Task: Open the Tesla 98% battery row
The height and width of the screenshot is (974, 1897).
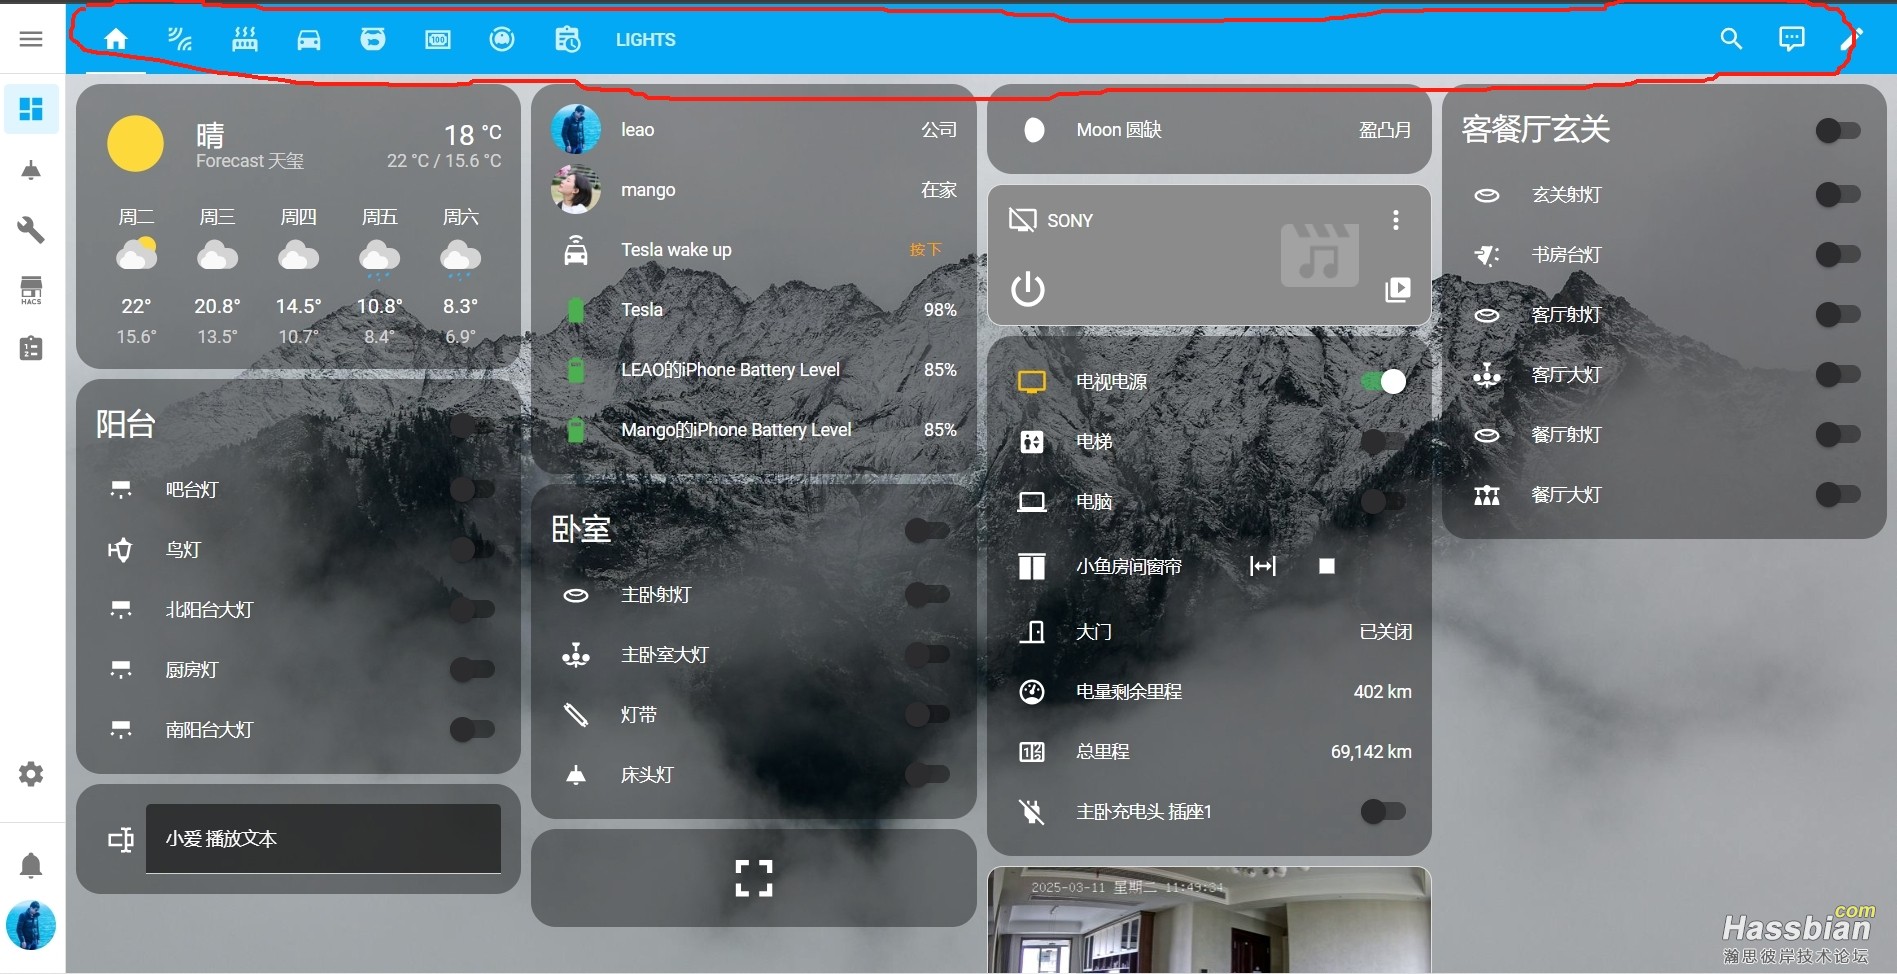Action: tap(754, 310)
